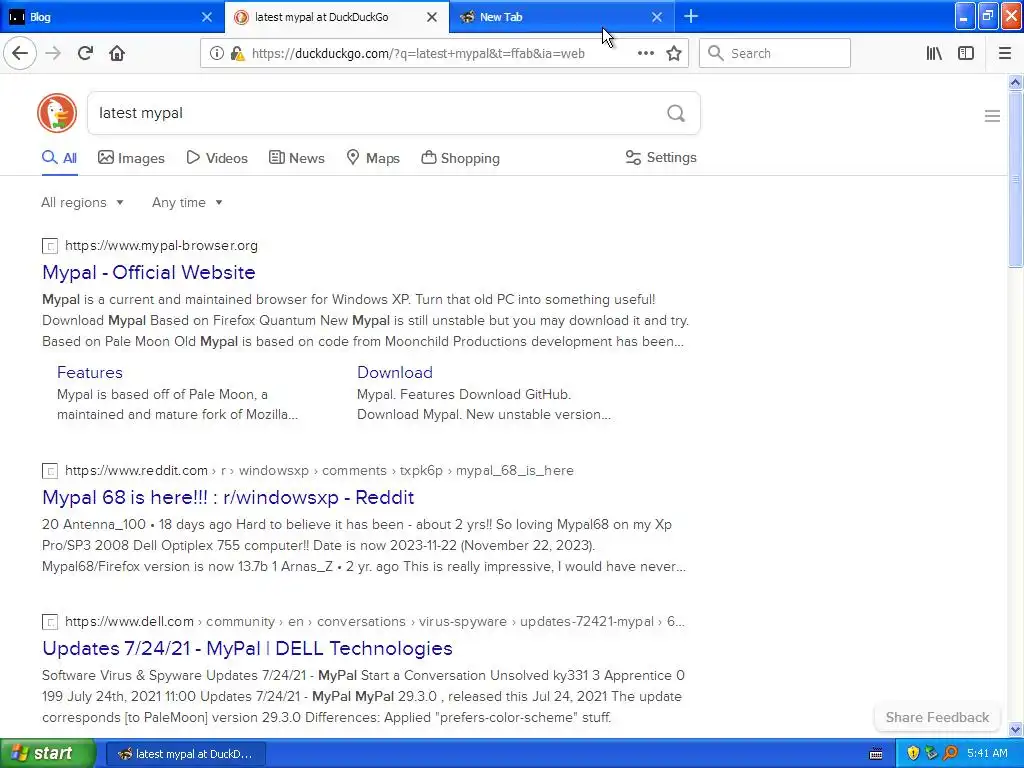1024x768 pixels.
Task: Open the Windows start menu
Action: 48,753
